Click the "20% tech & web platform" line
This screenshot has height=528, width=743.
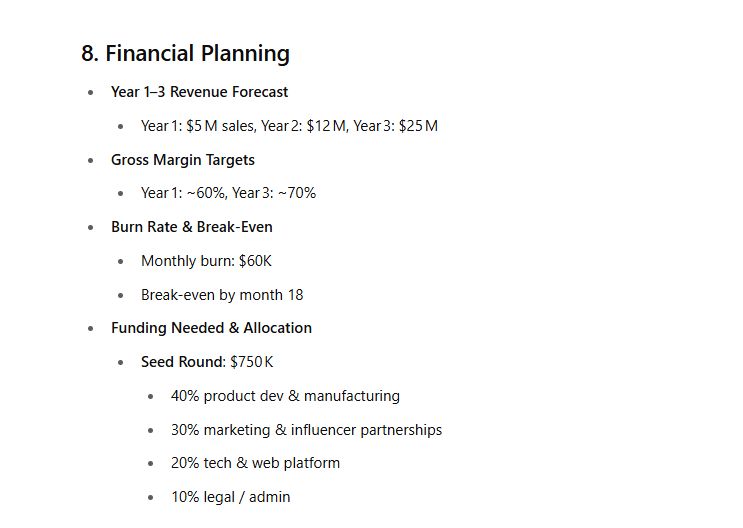(255, 463)
